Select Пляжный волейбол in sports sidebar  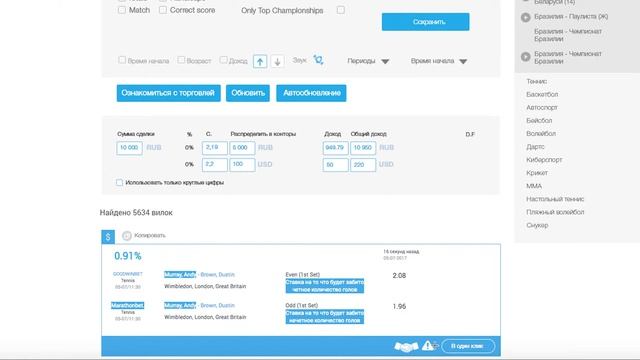point(555,212)
